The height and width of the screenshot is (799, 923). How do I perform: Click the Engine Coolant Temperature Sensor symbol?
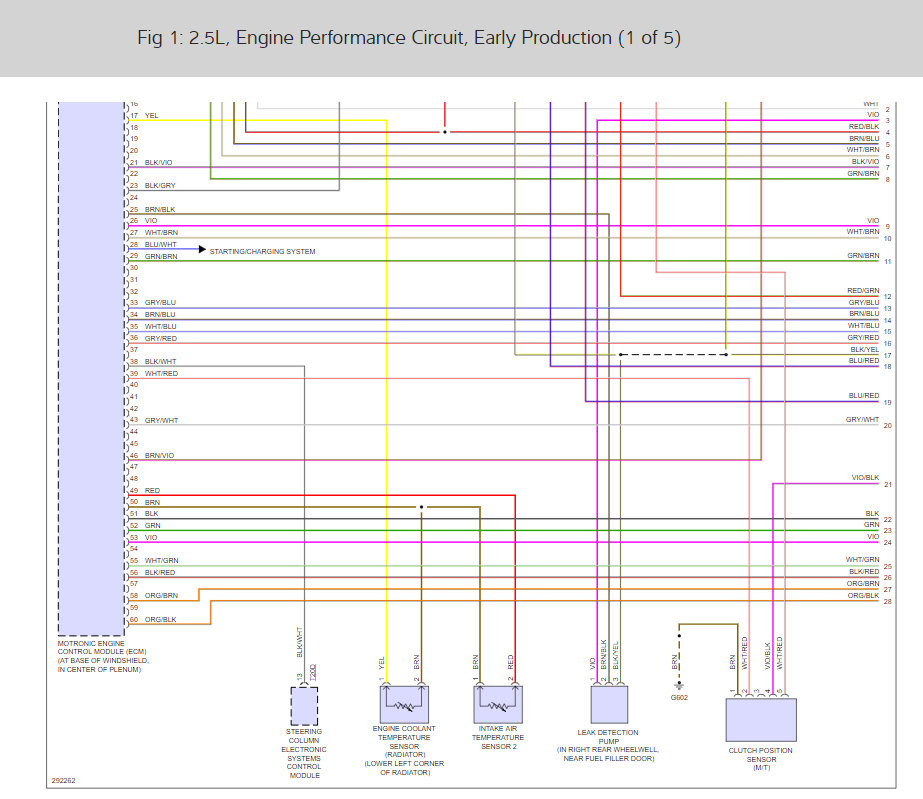click(x=403, y=704)
